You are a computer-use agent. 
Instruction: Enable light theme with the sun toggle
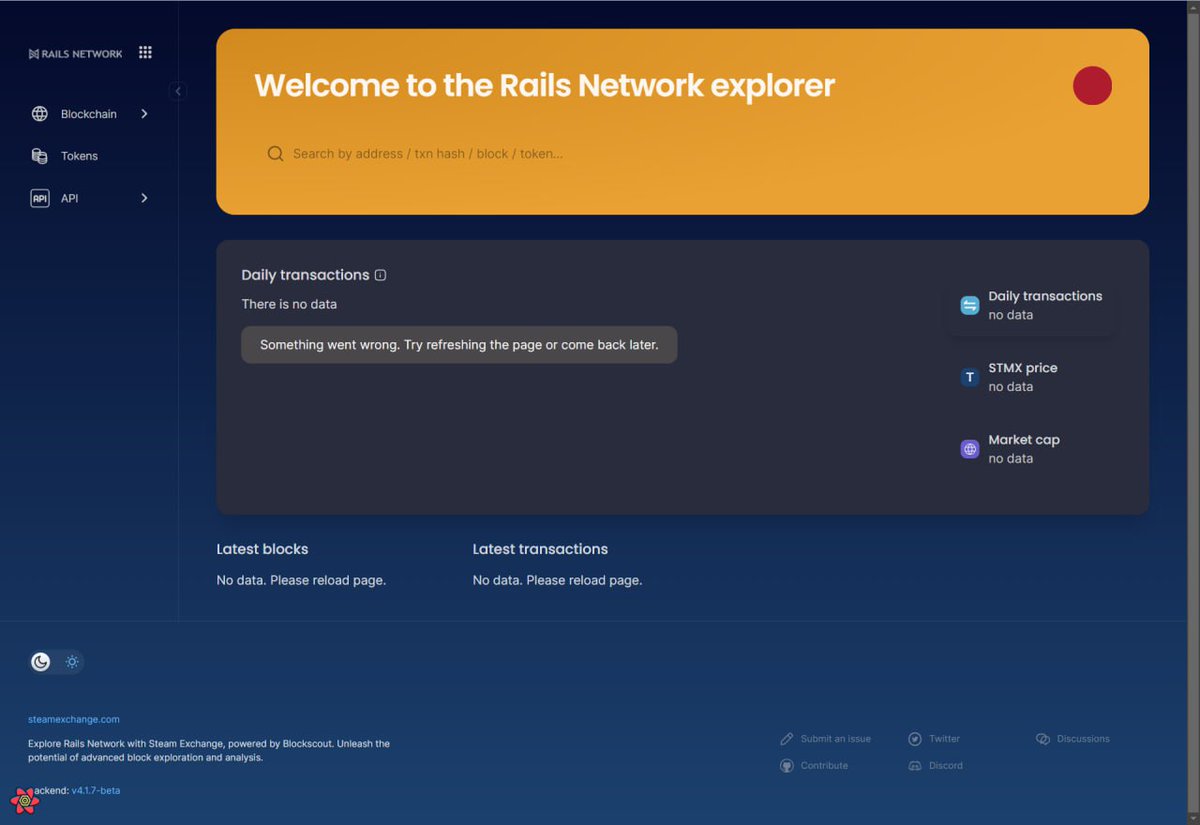pyautogui.click(x=71, y=661)
